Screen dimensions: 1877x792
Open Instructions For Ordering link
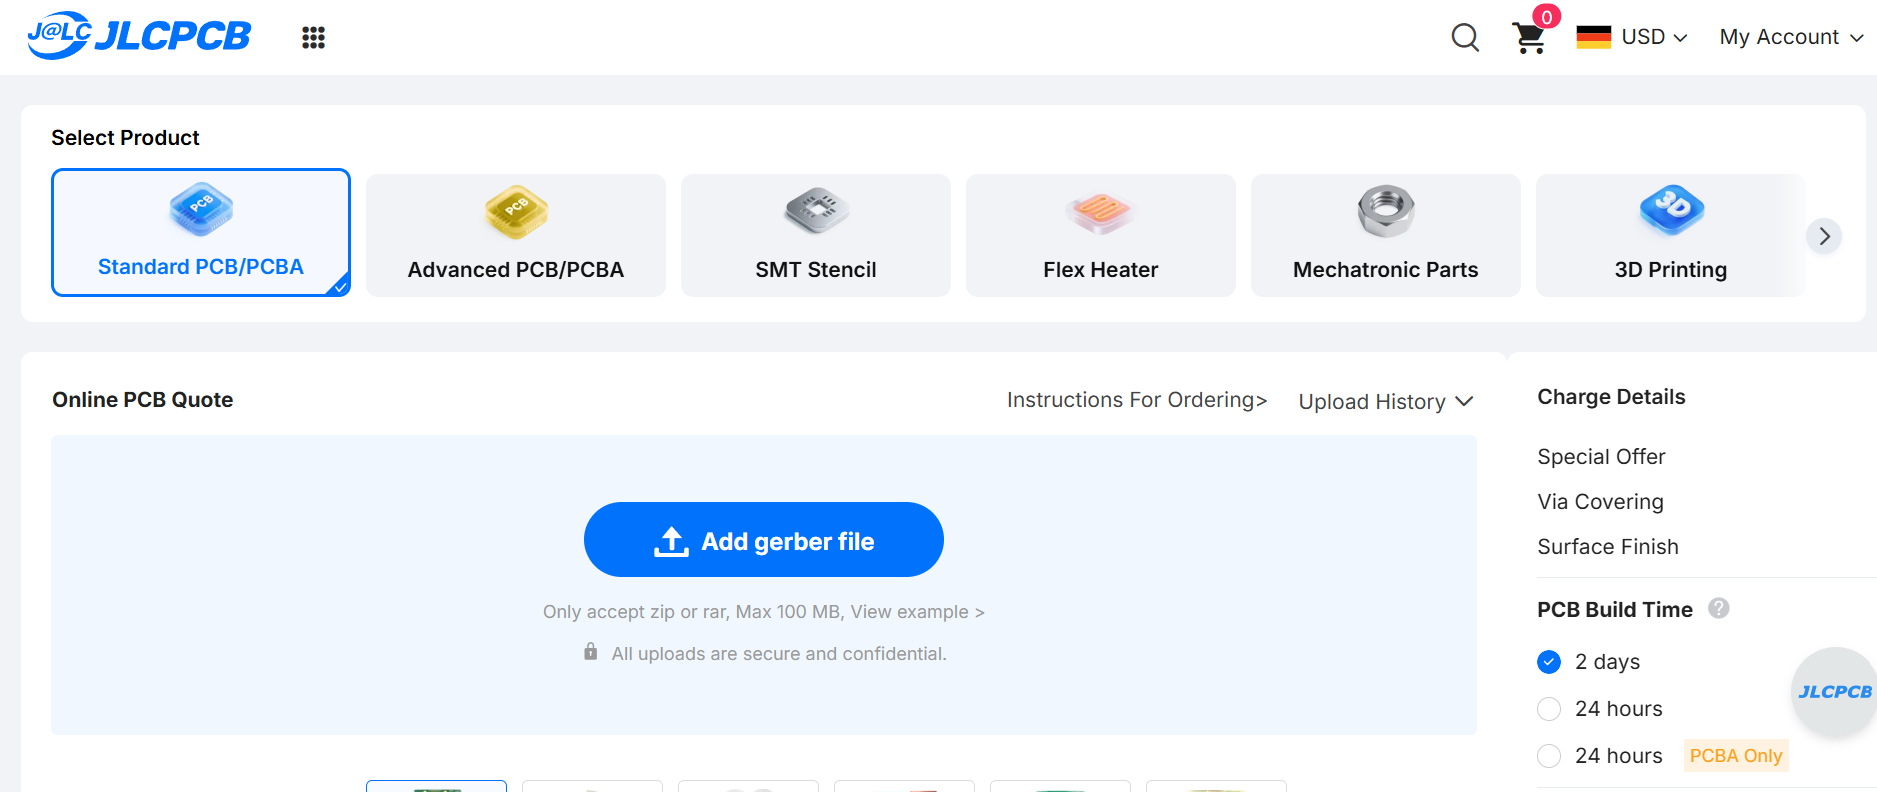tap(1137, 400)
